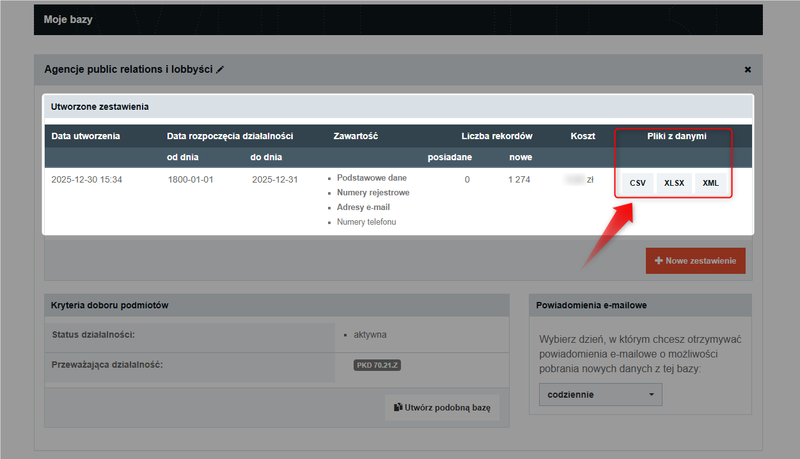
Task: Create a new report with Nowe zestawienie
Action: tap(695, 261)
